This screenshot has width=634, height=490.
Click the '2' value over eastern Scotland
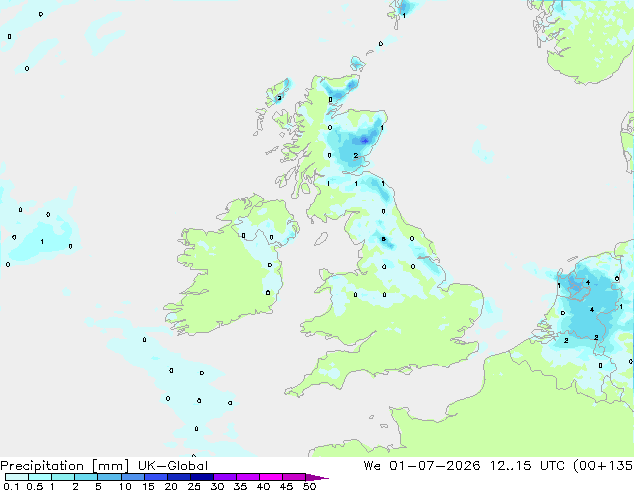pos(356,156)
